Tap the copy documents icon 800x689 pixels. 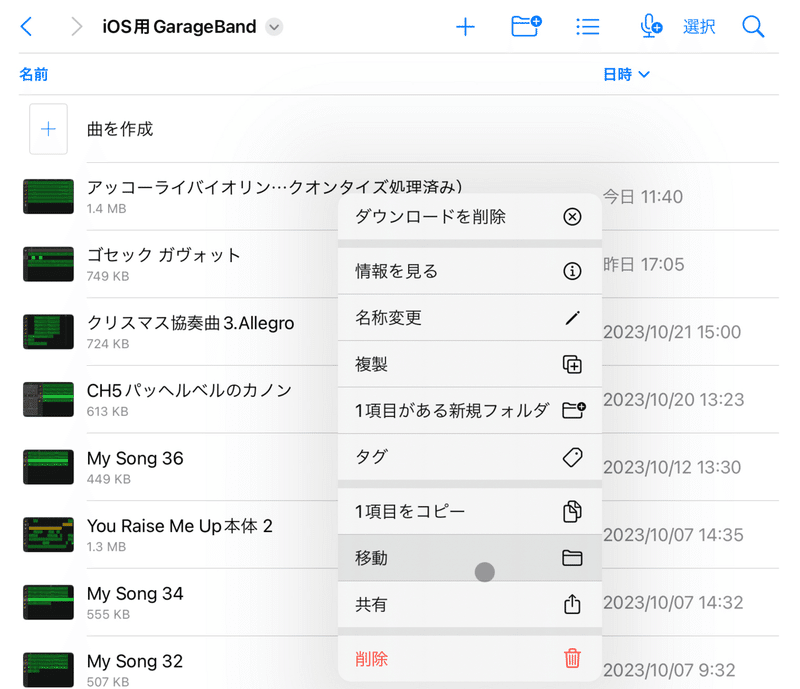(x=572, y=511)
